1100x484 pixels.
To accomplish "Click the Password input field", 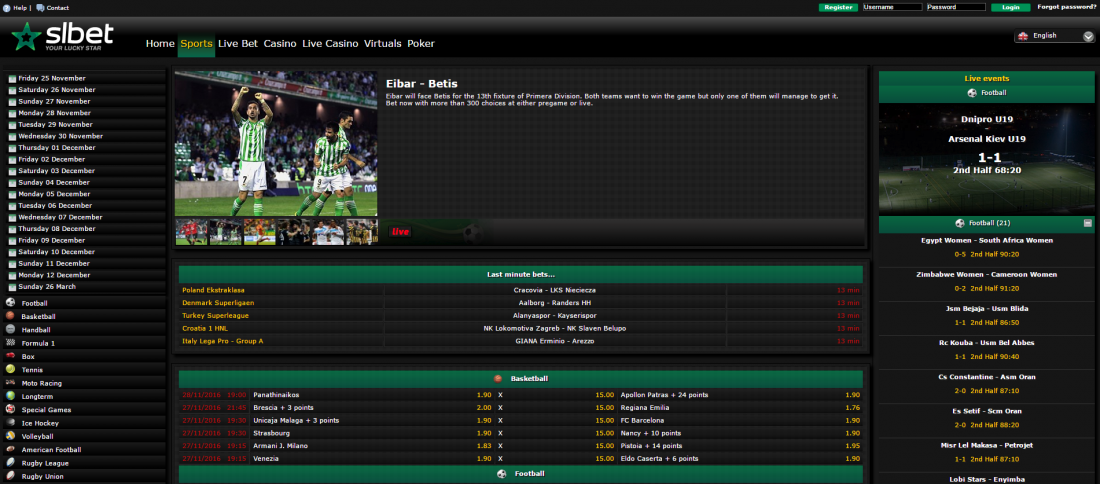I will [x=955, y=7].
